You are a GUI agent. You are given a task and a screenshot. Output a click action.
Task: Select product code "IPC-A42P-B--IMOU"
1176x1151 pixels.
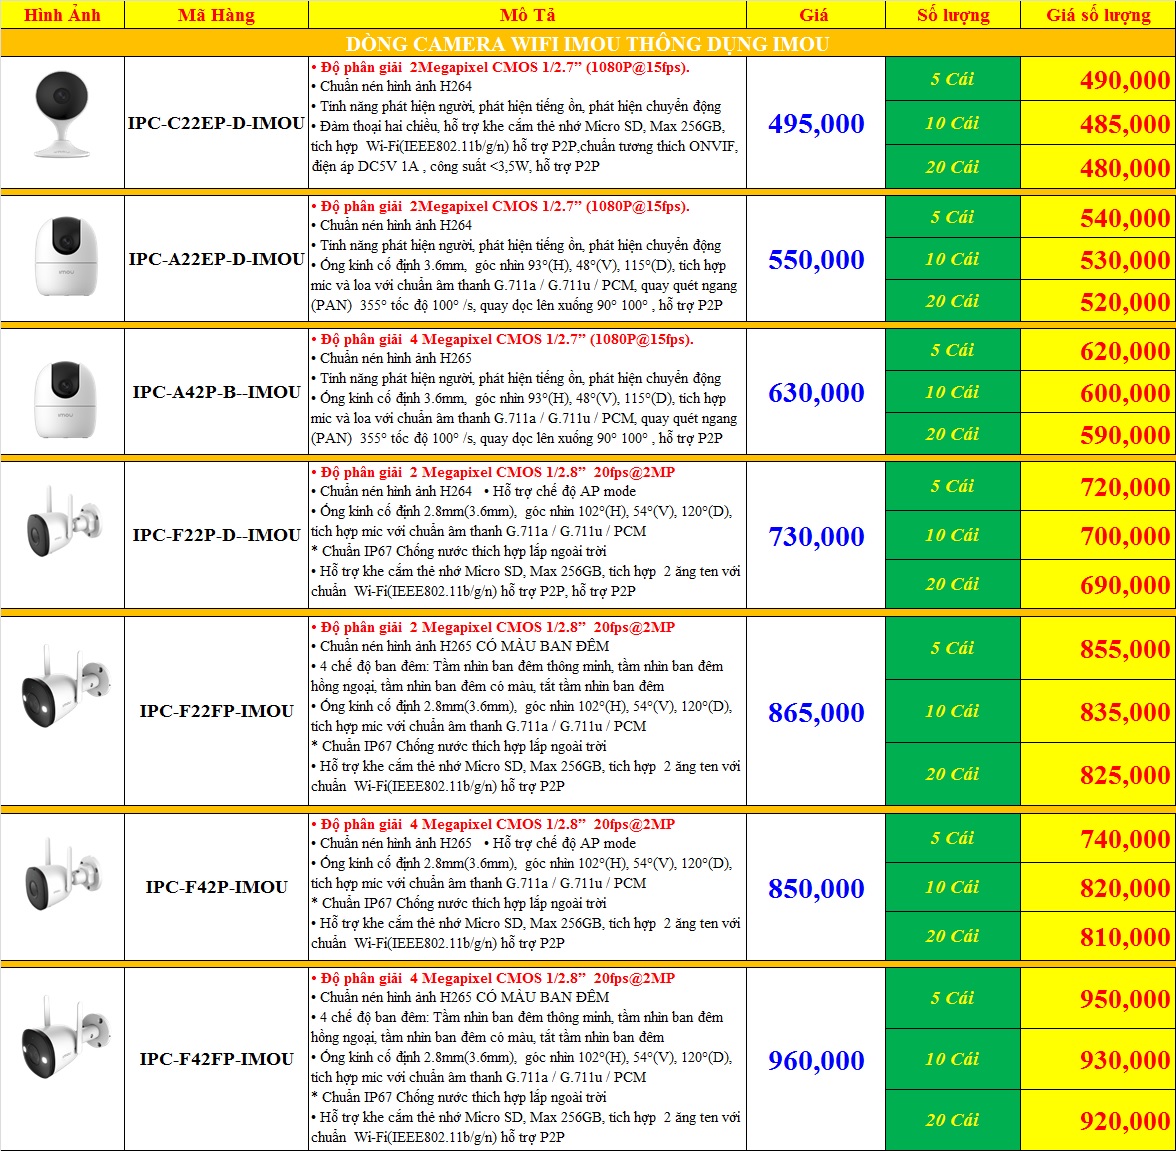click(216, 392)
